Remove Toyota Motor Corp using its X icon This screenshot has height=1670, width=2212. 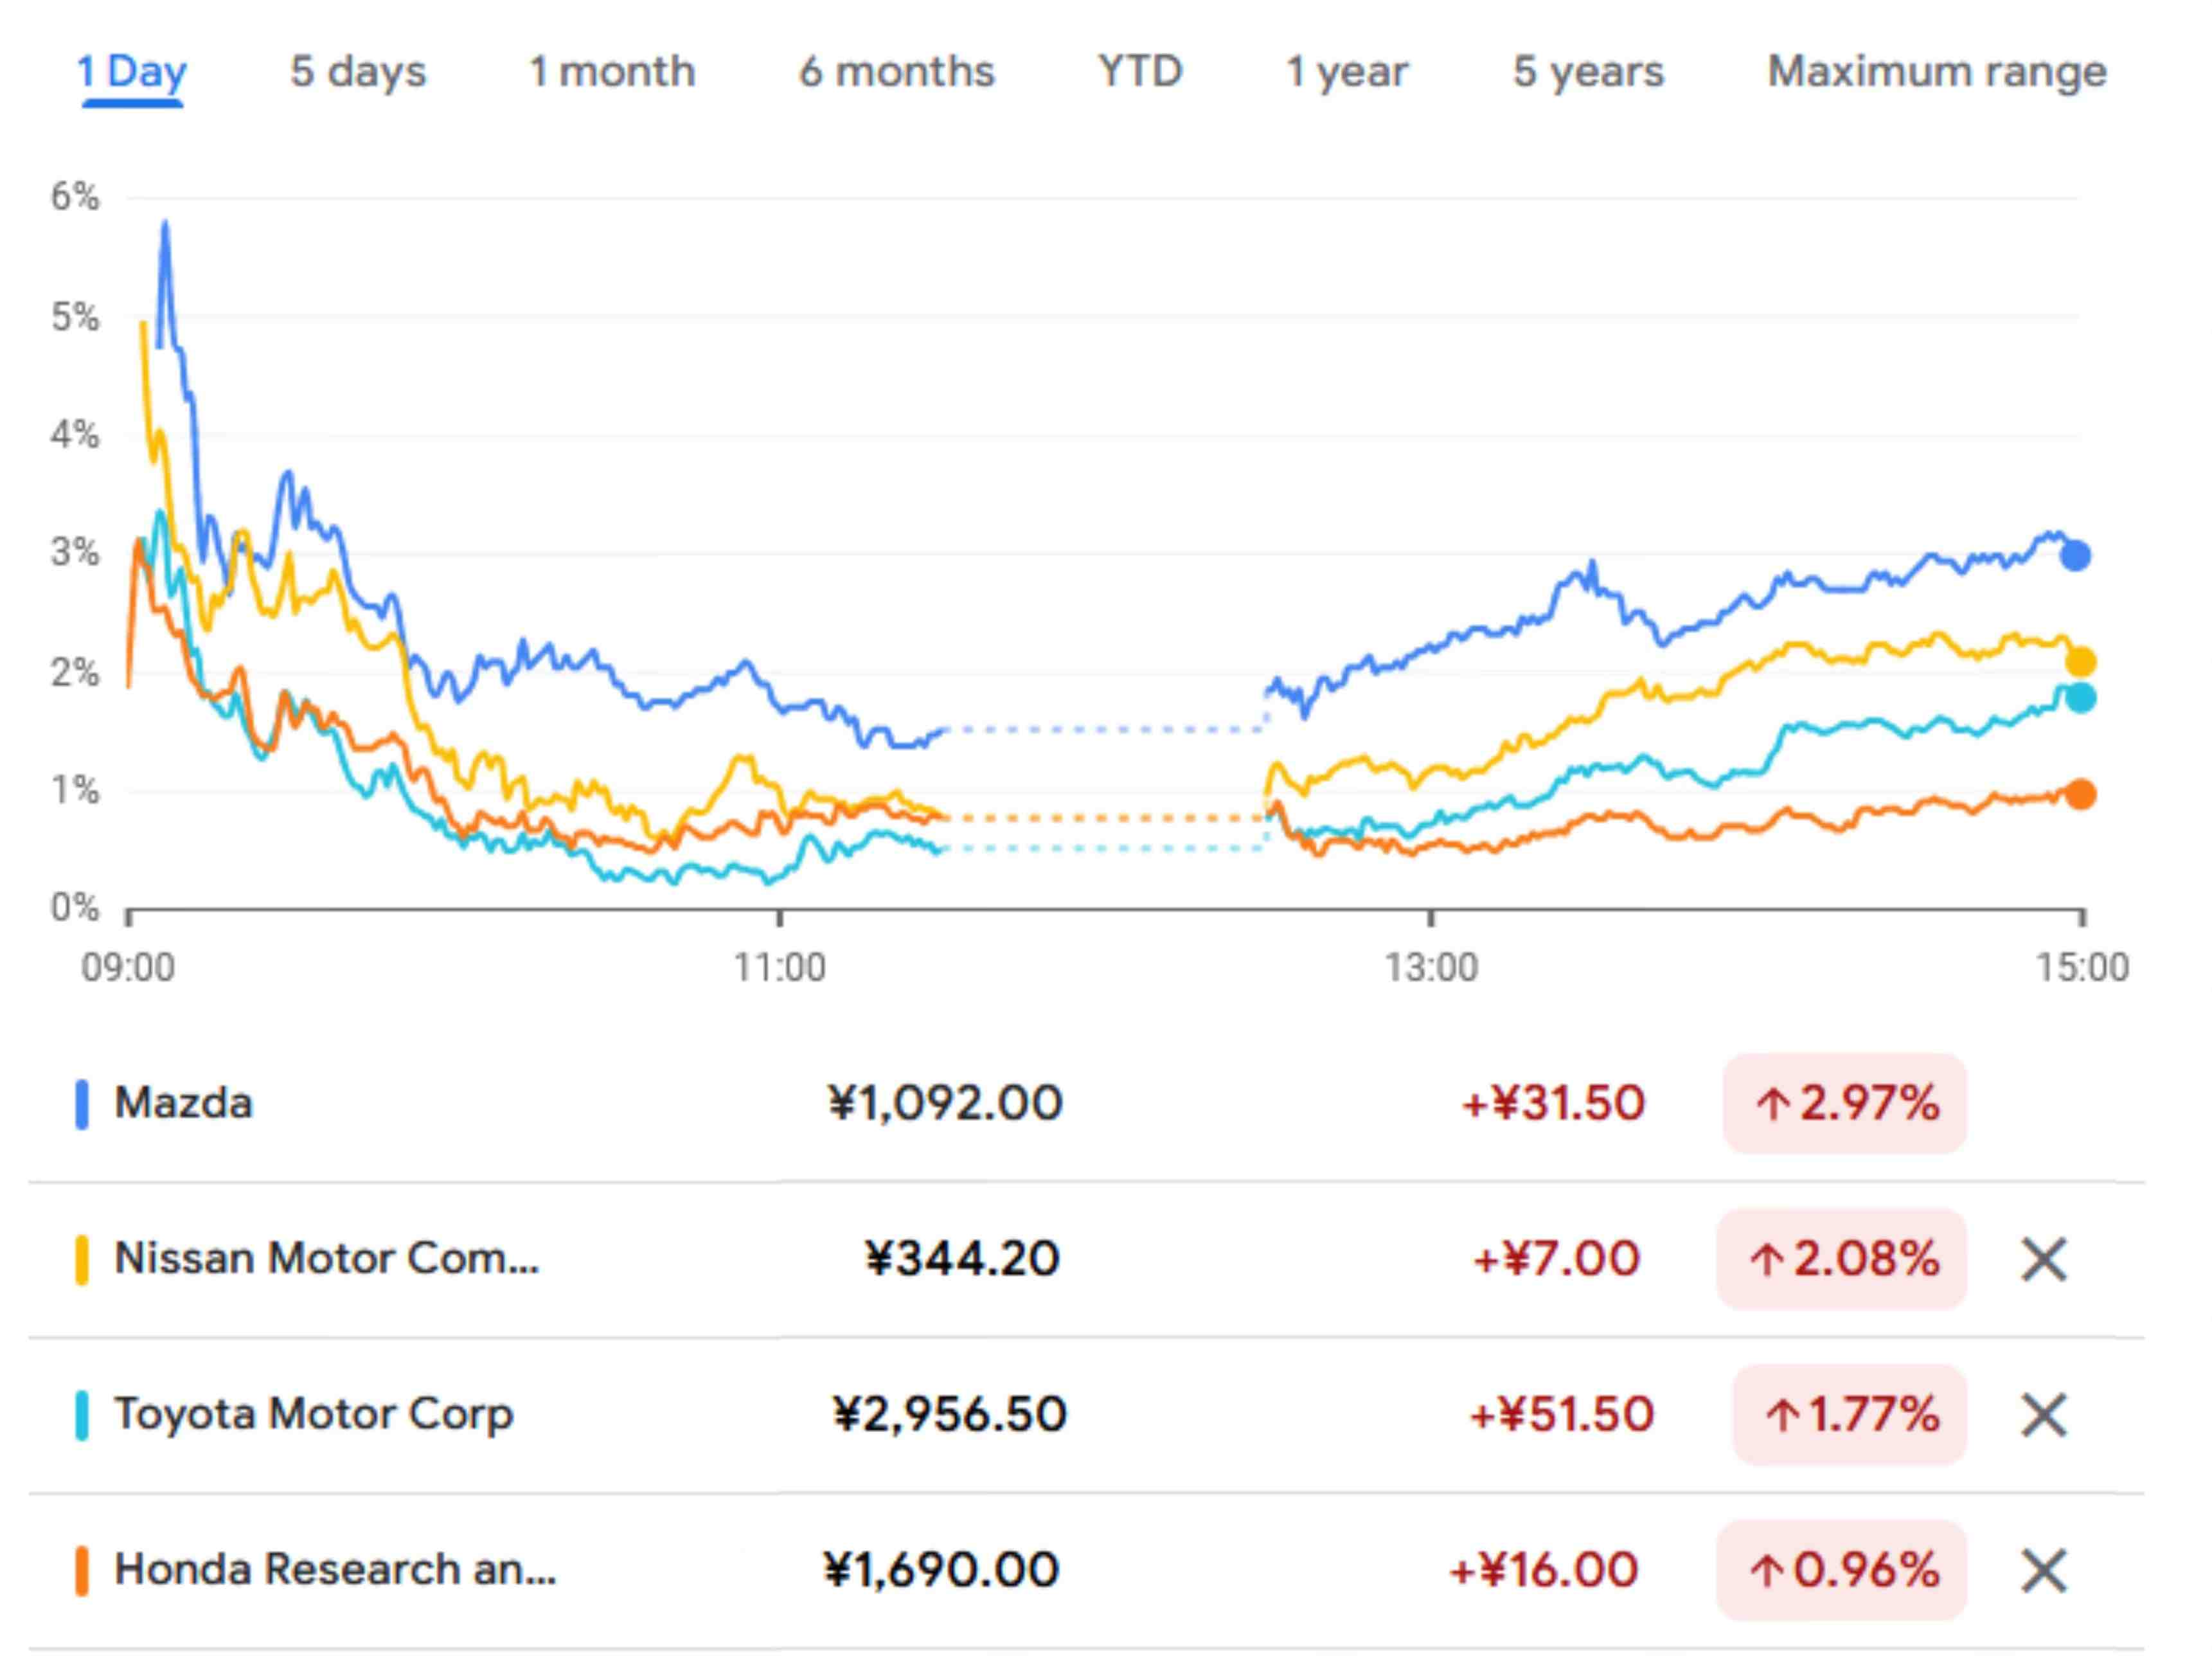(2044, 1414)
